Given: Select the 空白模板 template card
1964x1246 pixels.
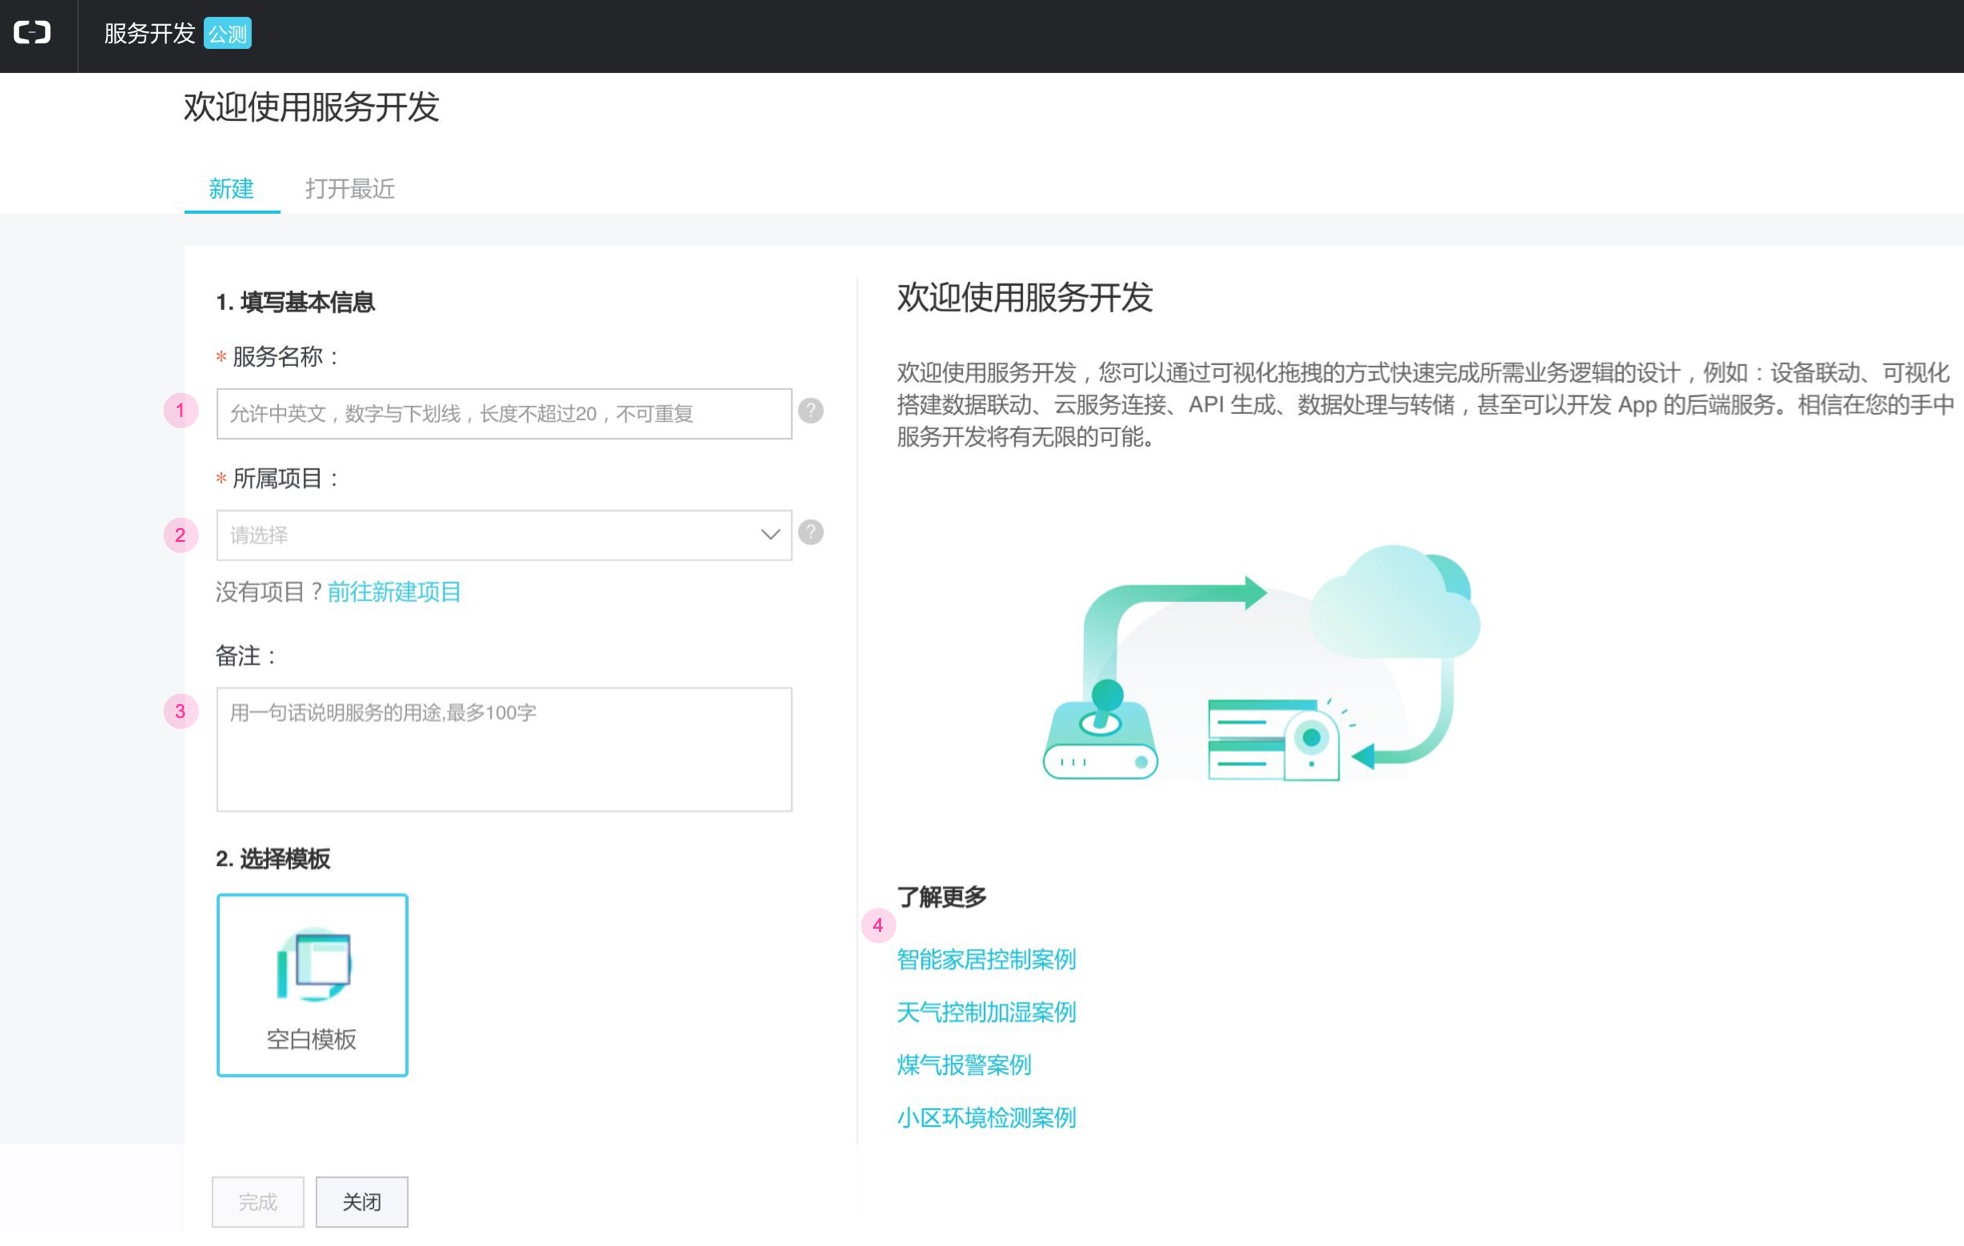Looking at the screenshot, I should (312, 985).
